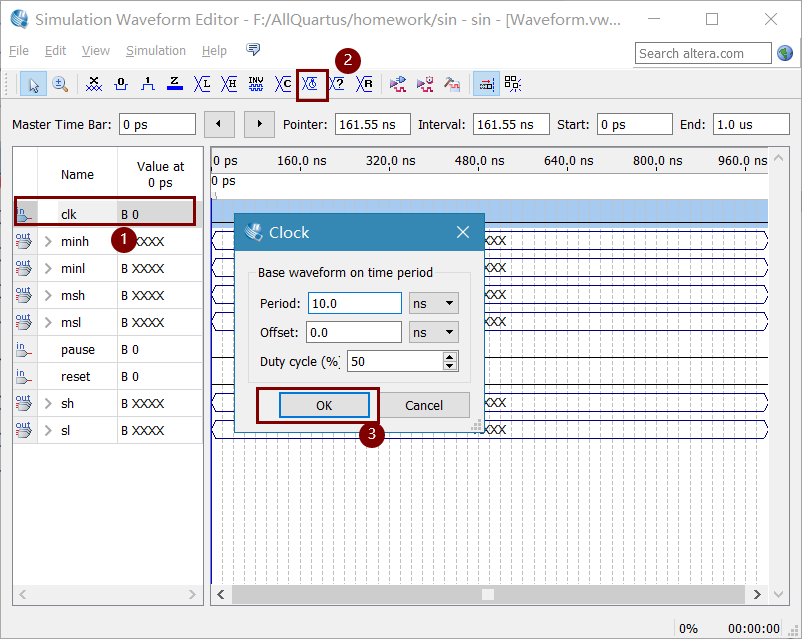Viewport: 802px width, 639px height.
Task: Close the Clock dialog
Action: [x=463, y=232]
